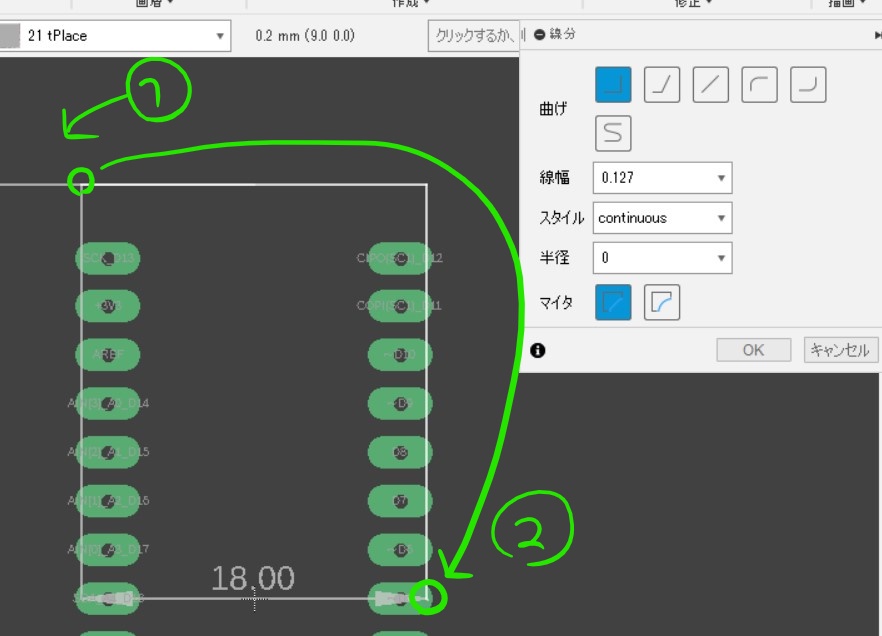Open the スタイル dropdown showing continuous
Image resolution: width=882 pixels, height=636 pixels.
(x=662, y=218)
